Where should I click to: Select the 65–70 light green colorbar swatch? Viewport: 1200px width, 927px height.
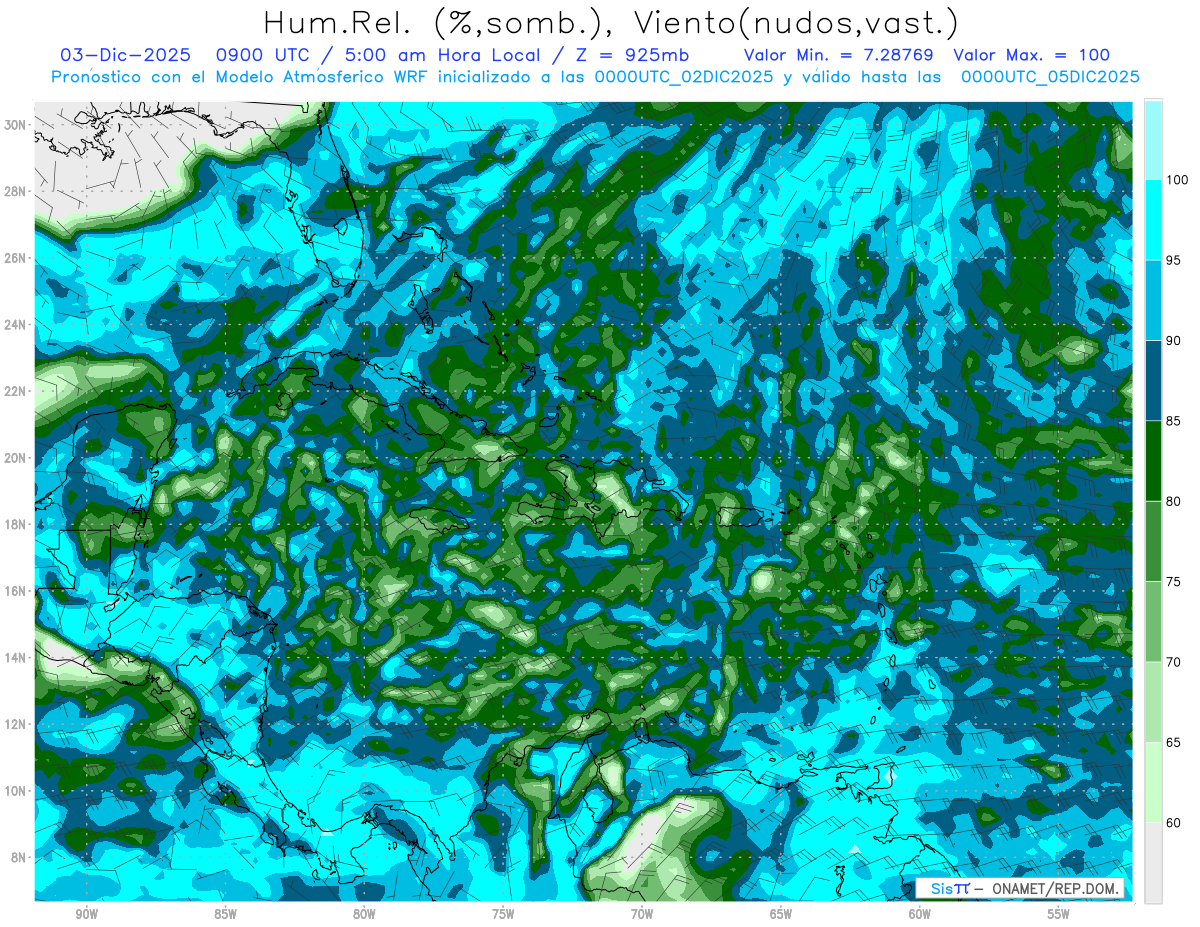click(x=1153, y=702)
